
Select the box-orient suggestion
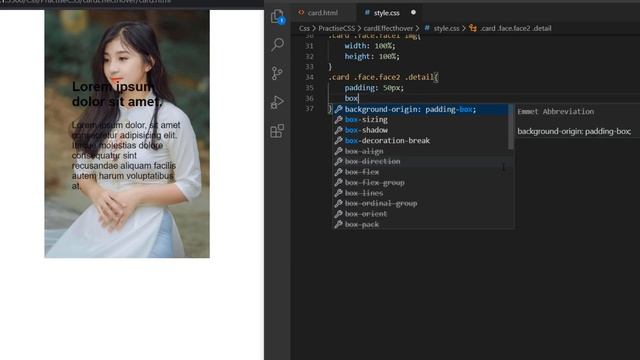(420, 214)
